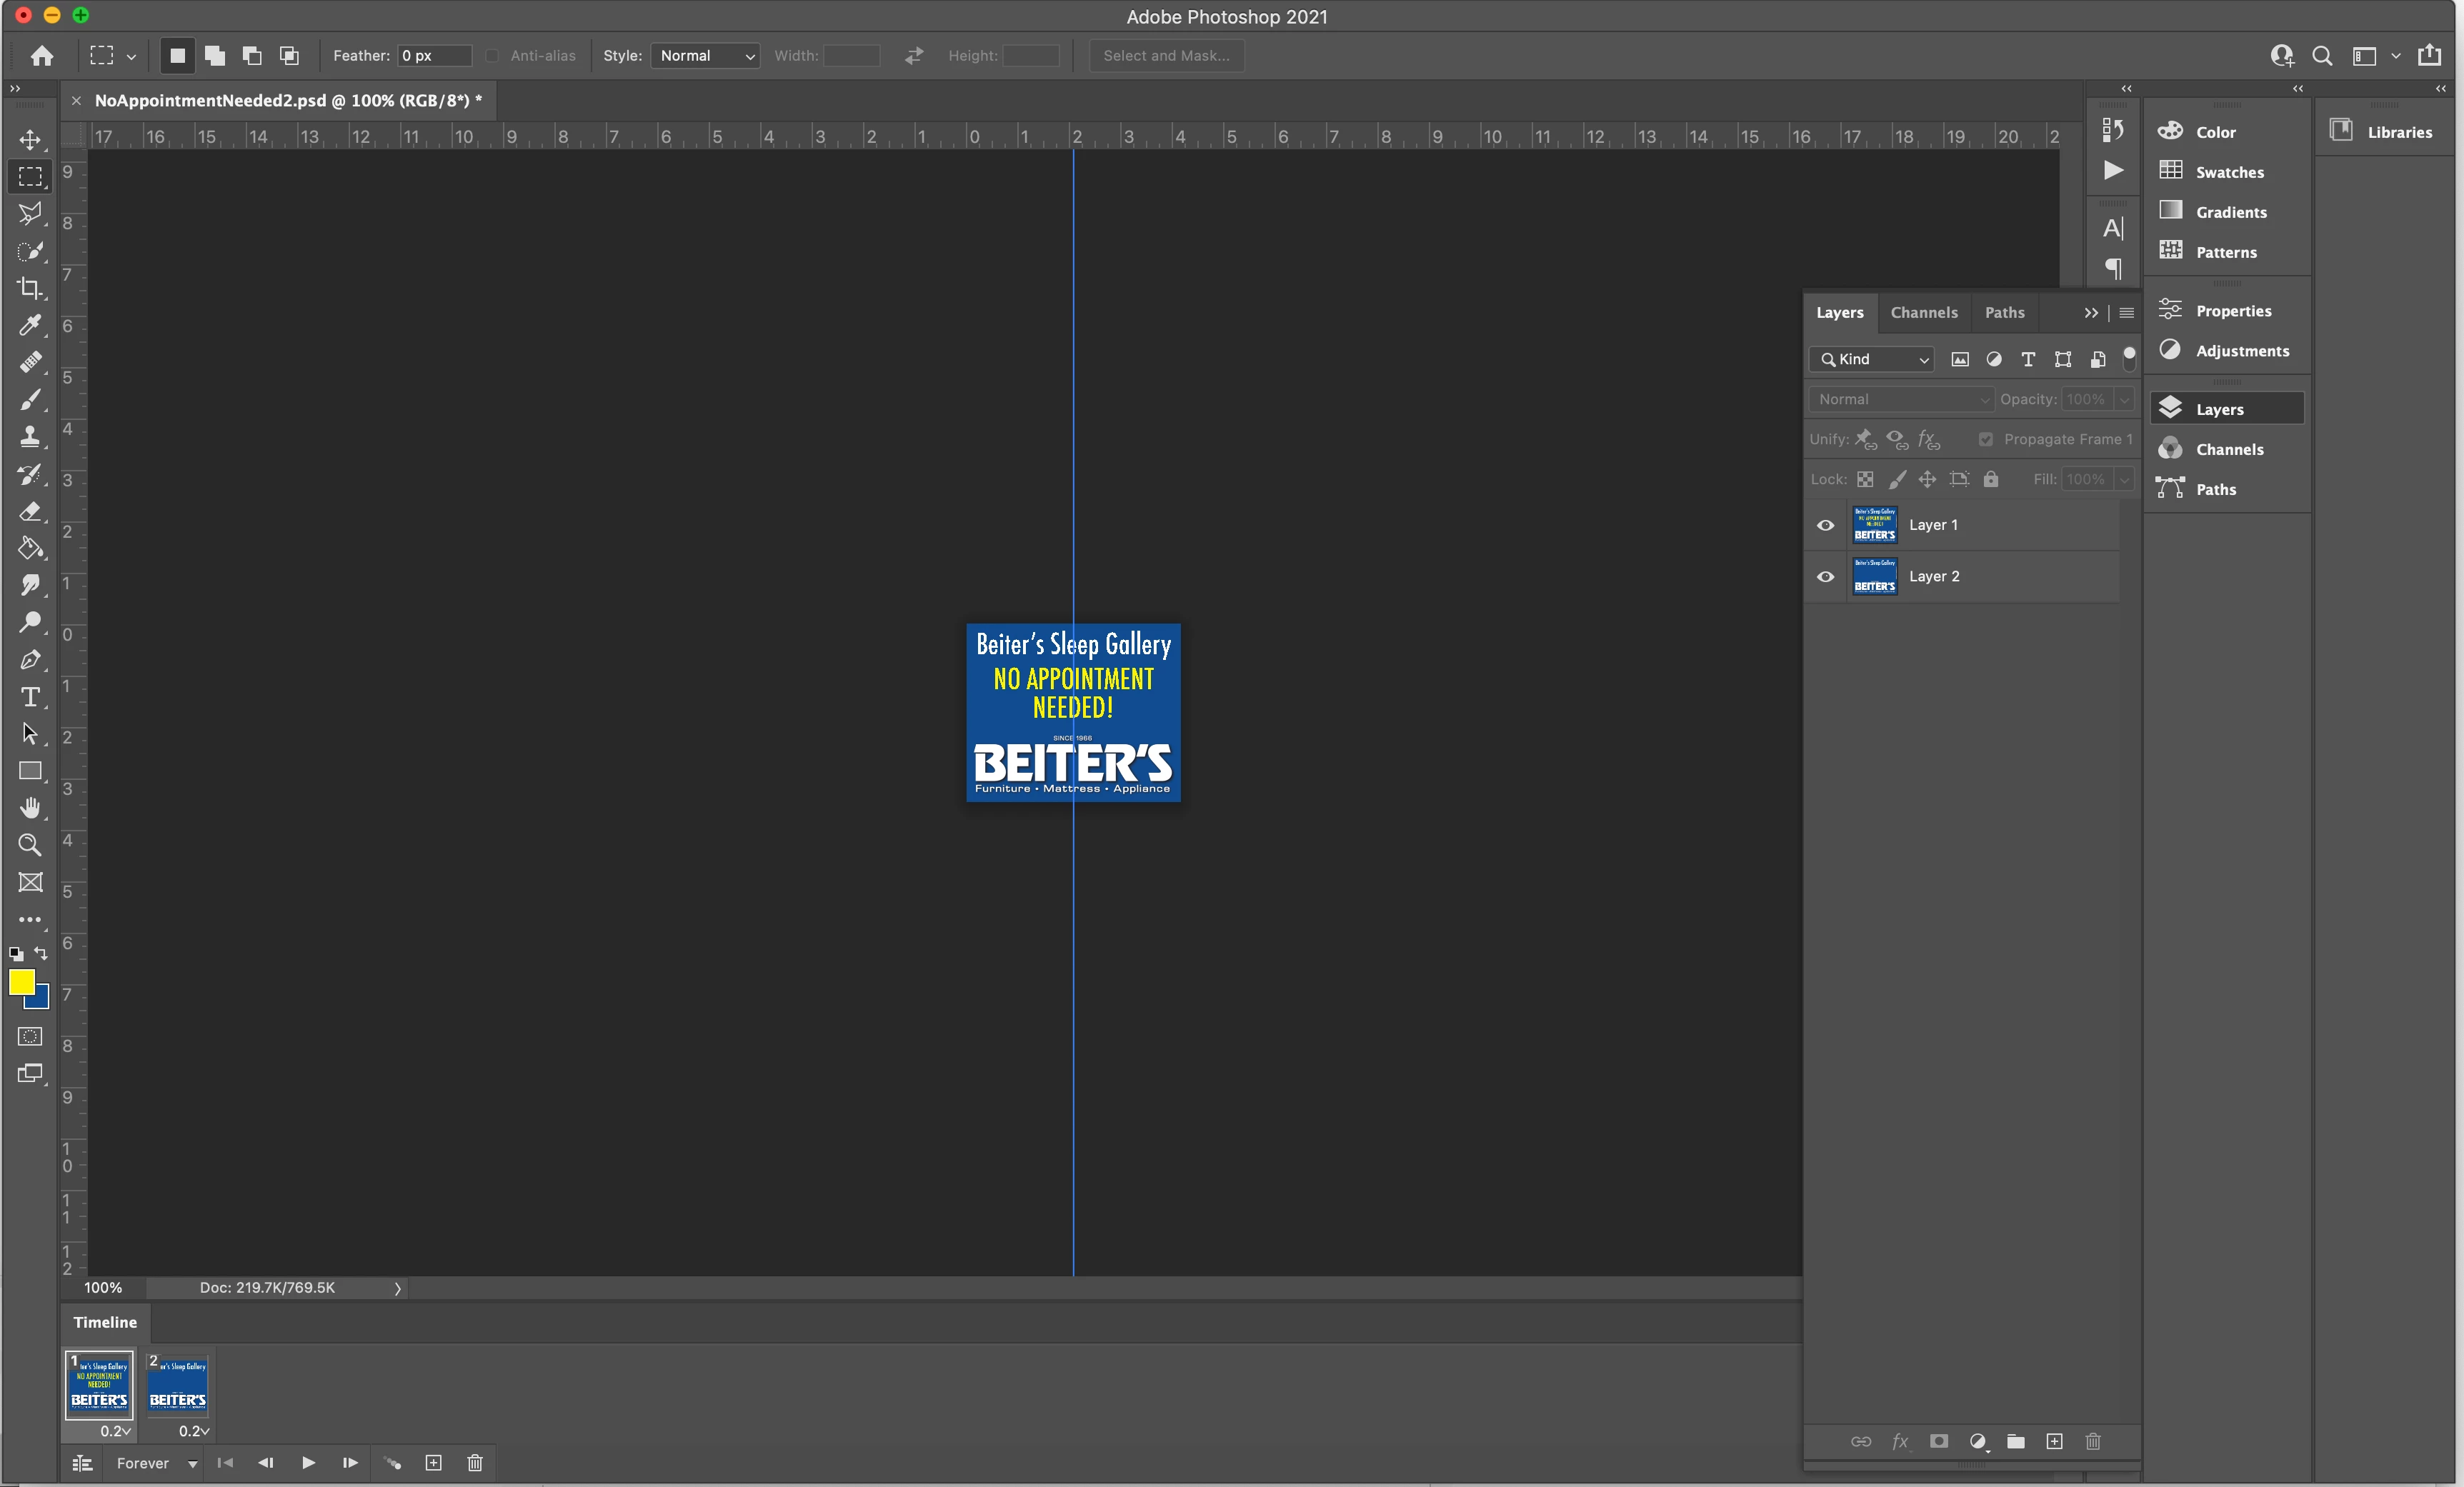This screenshot has width=2464, height=1487.
Task: Select the Move tool
Action: [30, 139]
